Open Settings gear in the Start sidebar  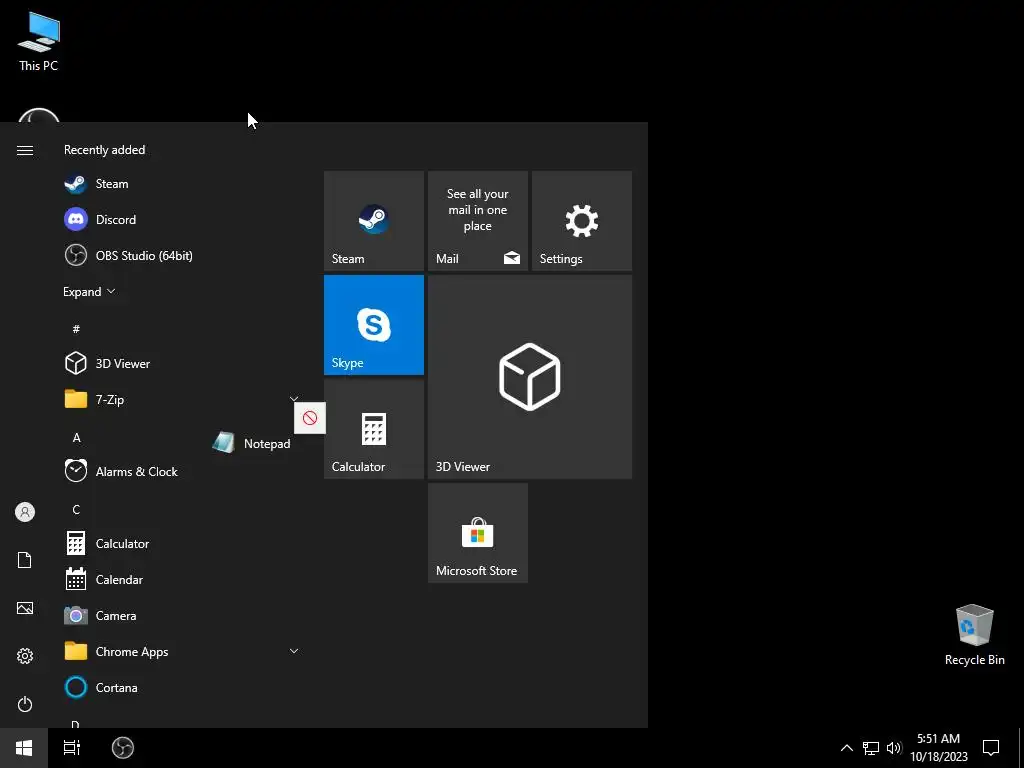[x=25, y=656]
